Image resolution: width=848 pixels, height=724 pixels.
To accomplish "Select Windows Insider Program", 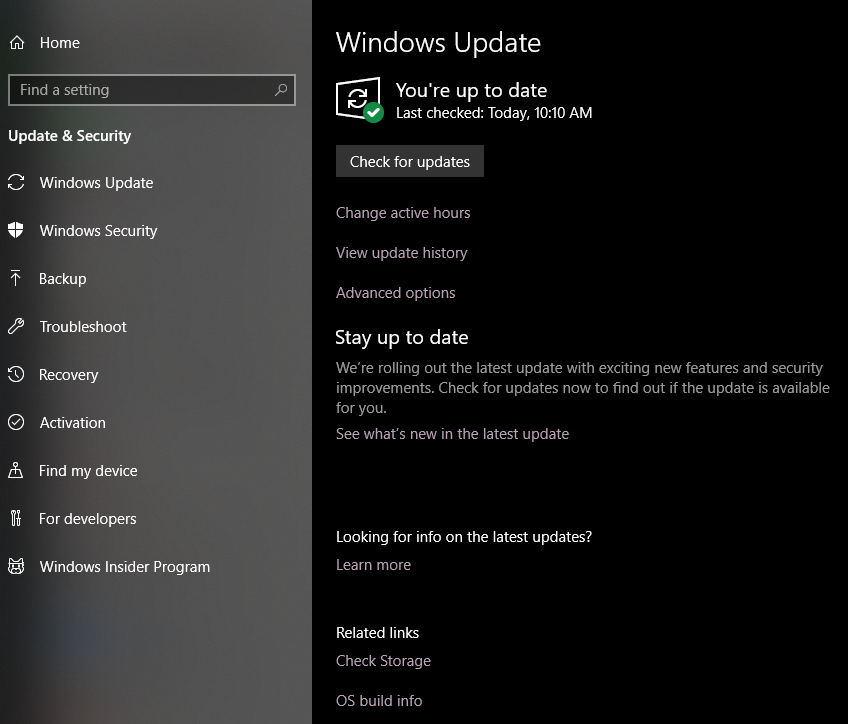I will click(125, 567).
